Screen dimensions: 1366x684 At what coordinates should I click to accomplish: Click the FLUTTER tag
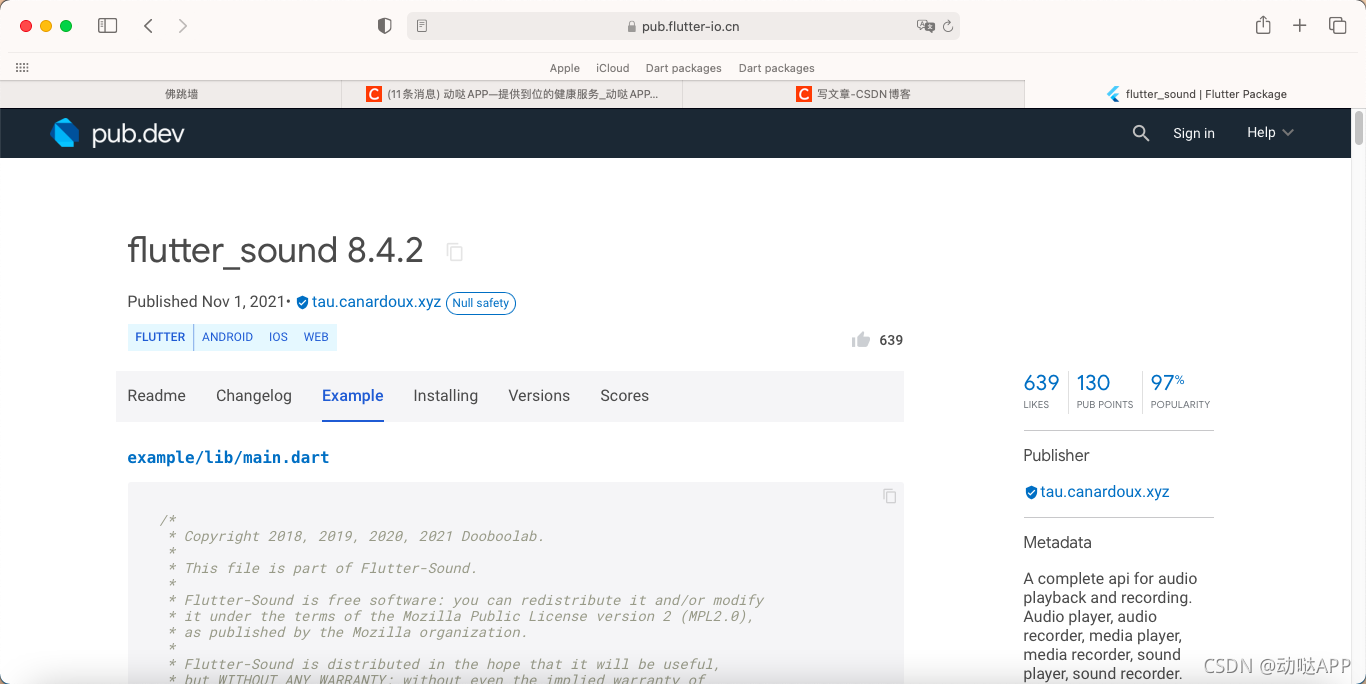click(160, 337)
